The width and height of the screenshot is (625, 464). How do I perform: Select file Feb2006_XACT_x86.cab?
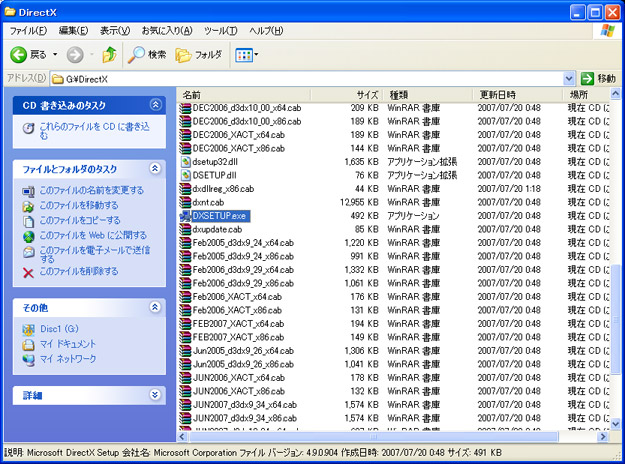click(x=237, y=311)
